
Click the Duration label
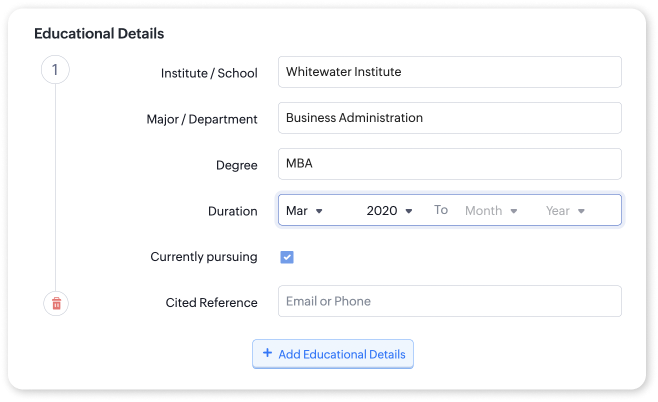pos(232,211)
